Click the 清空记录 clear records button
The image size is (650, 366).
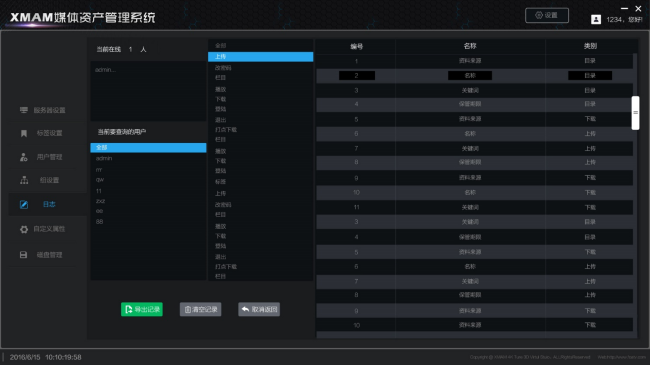[200, 309]
